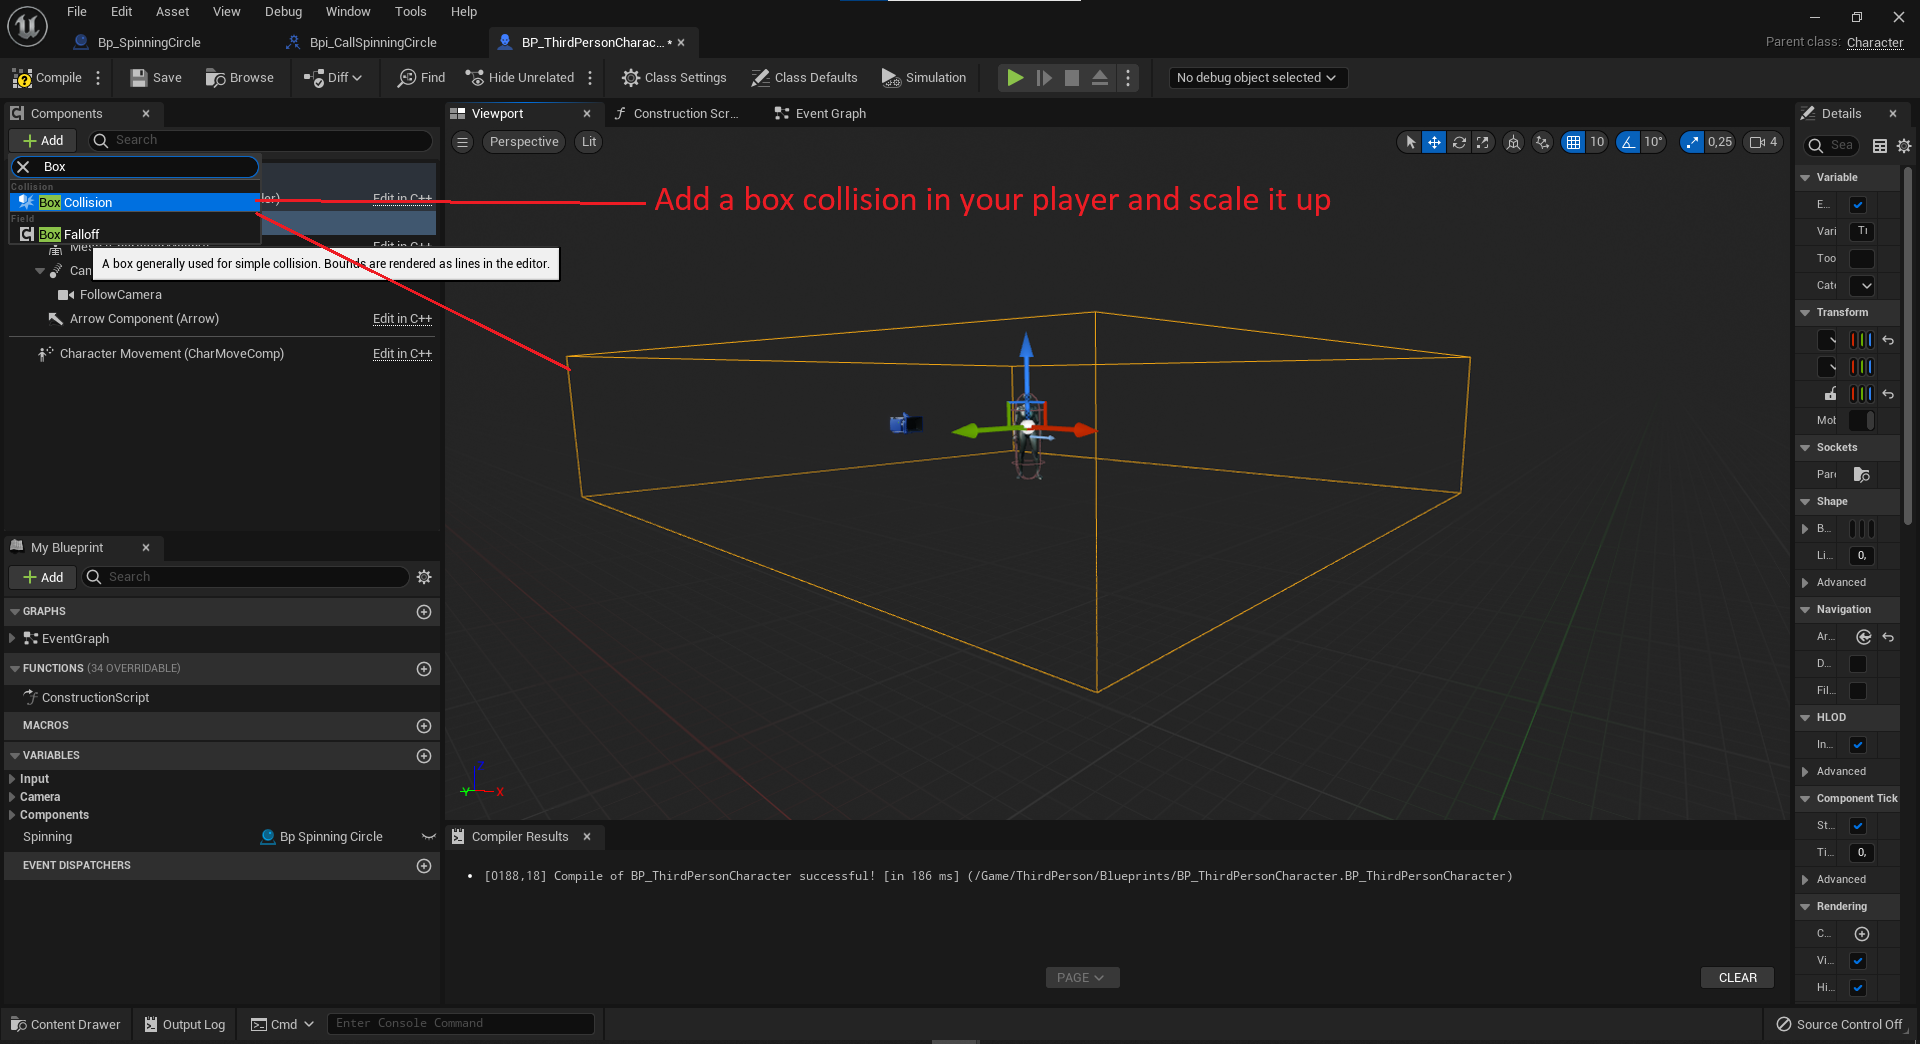Toggle the Mobility switch in Transform
The image size is (1920, 1044).
point(1862,421)
